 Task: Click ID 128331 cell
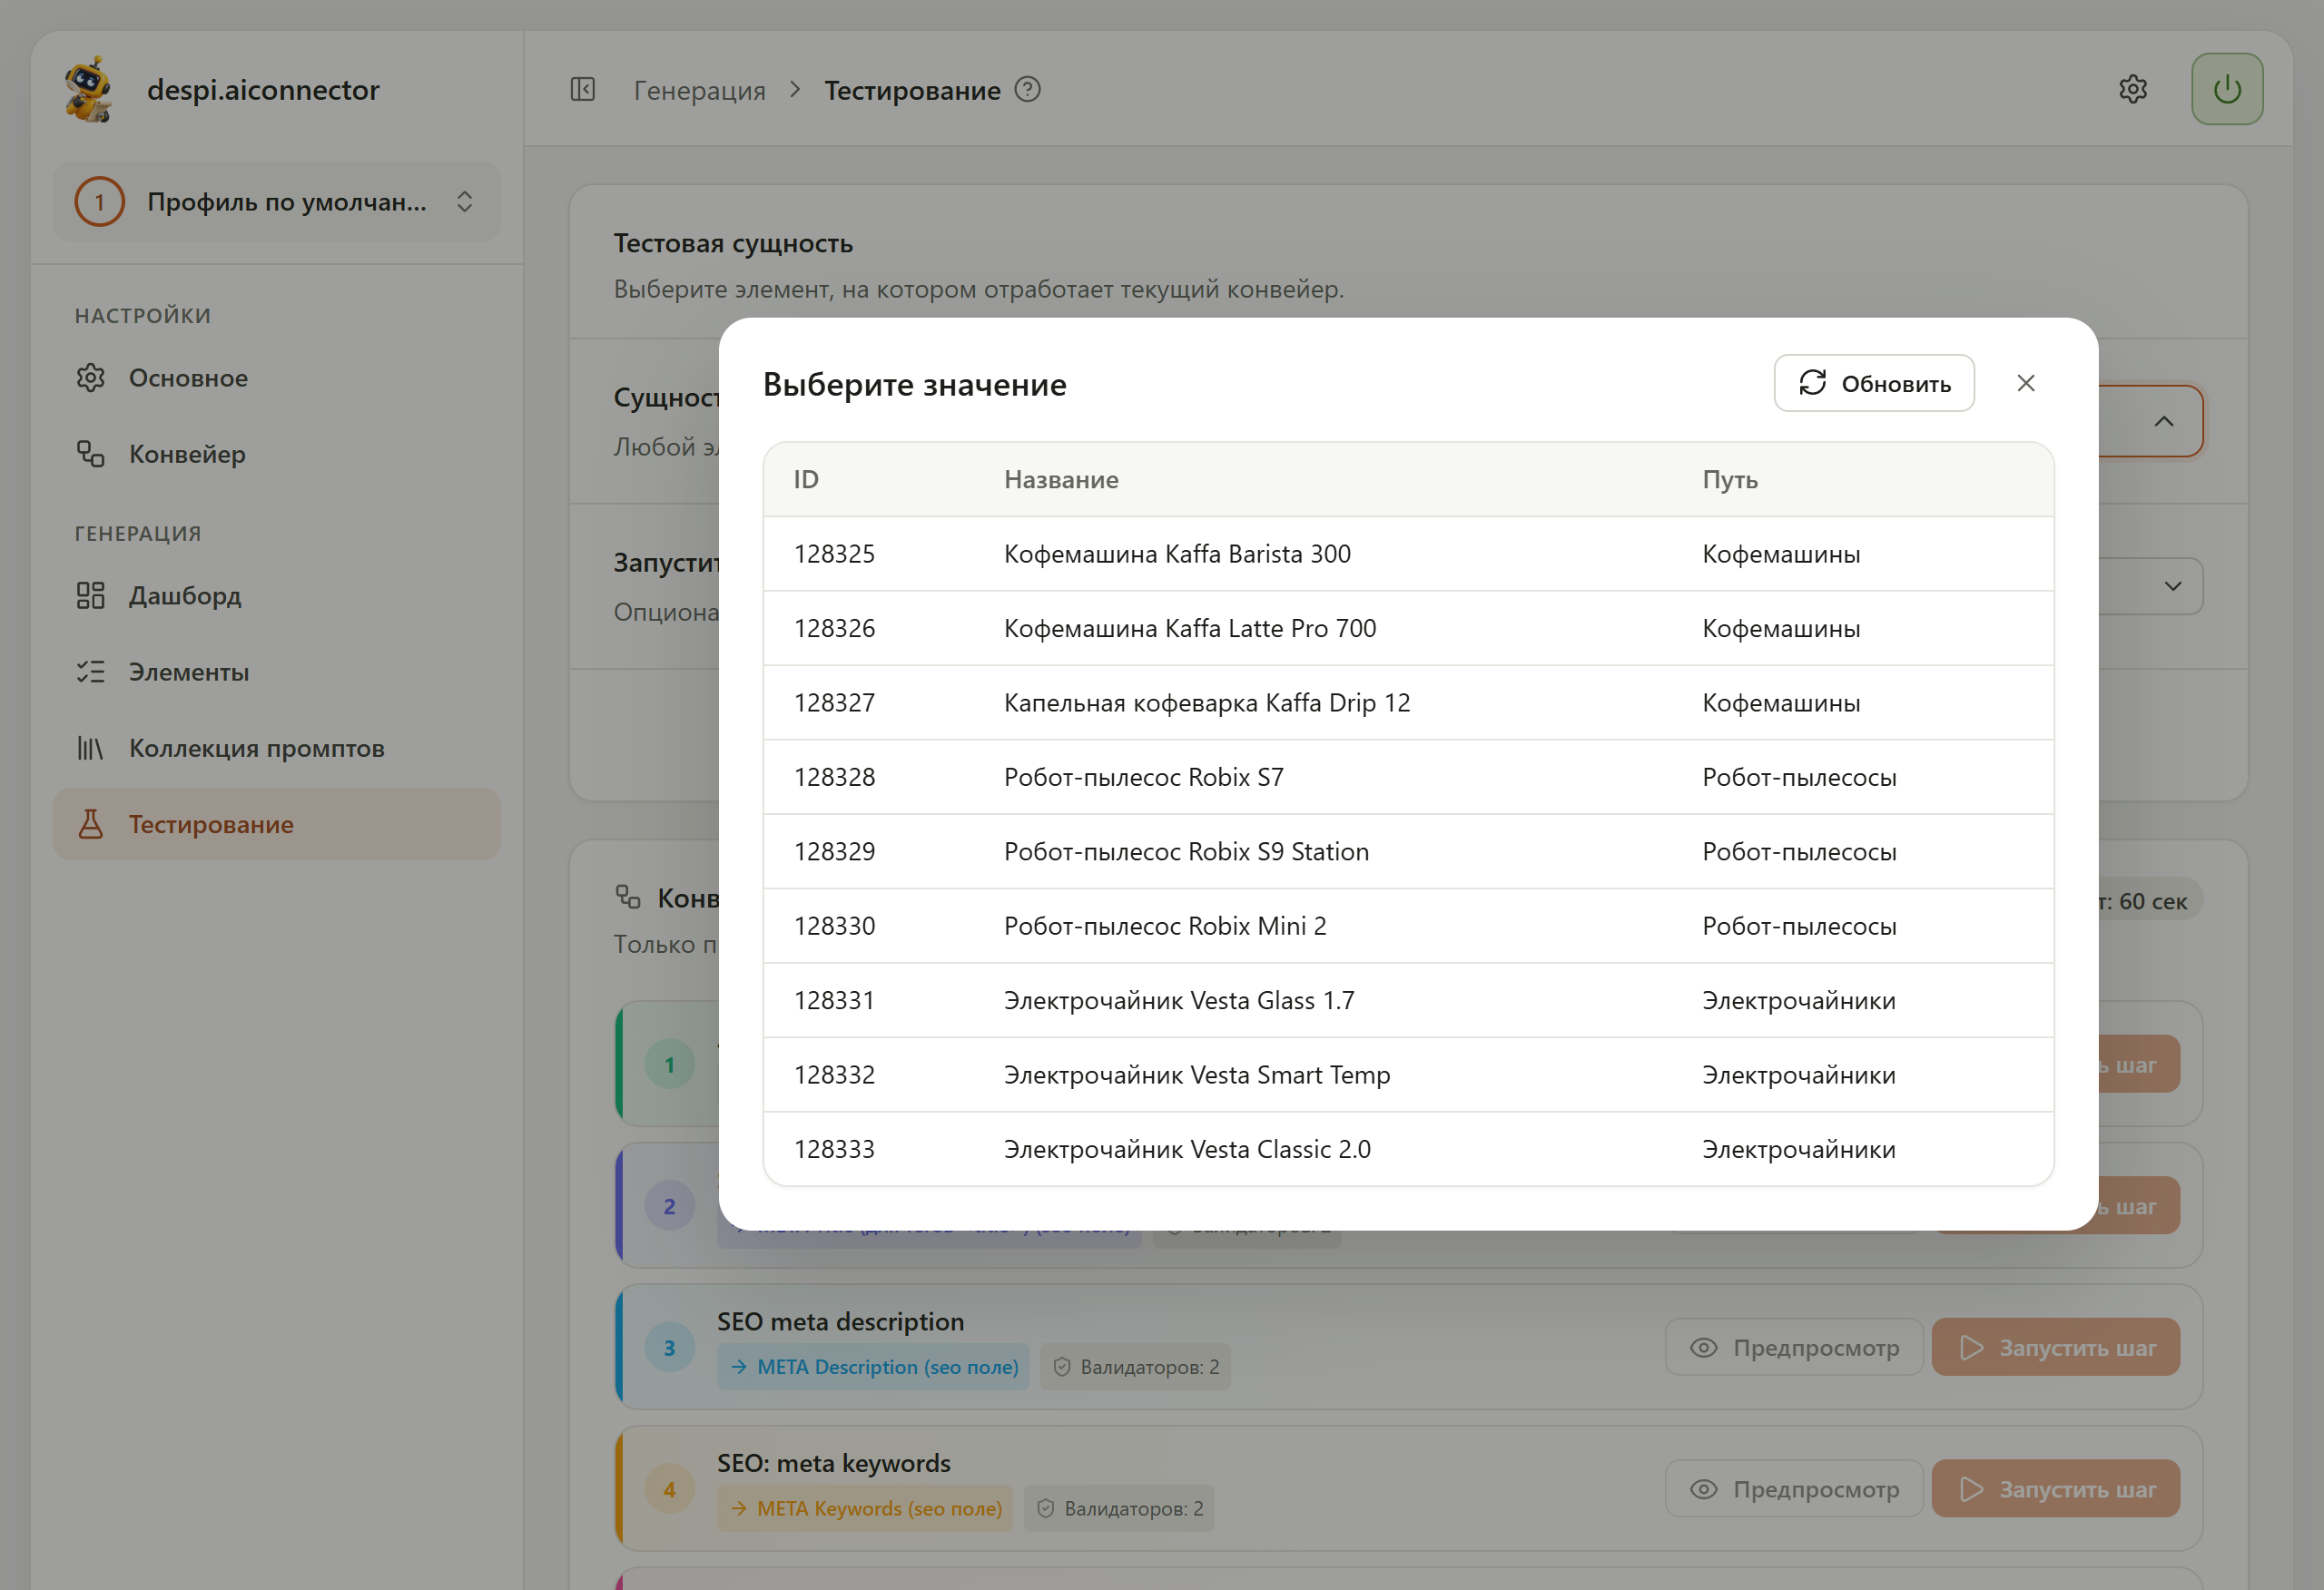click(x=834, y=1001)
